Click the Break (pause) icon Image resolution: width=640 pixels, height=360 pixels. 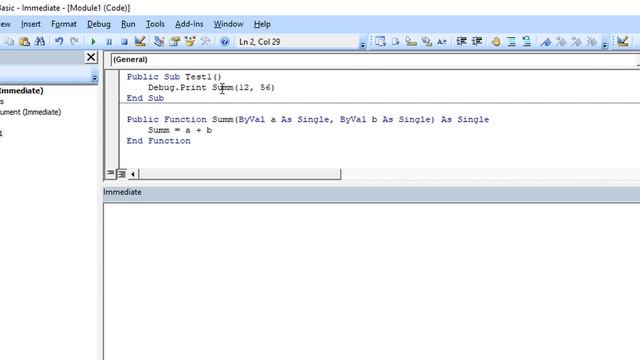(x=109, y=41)
